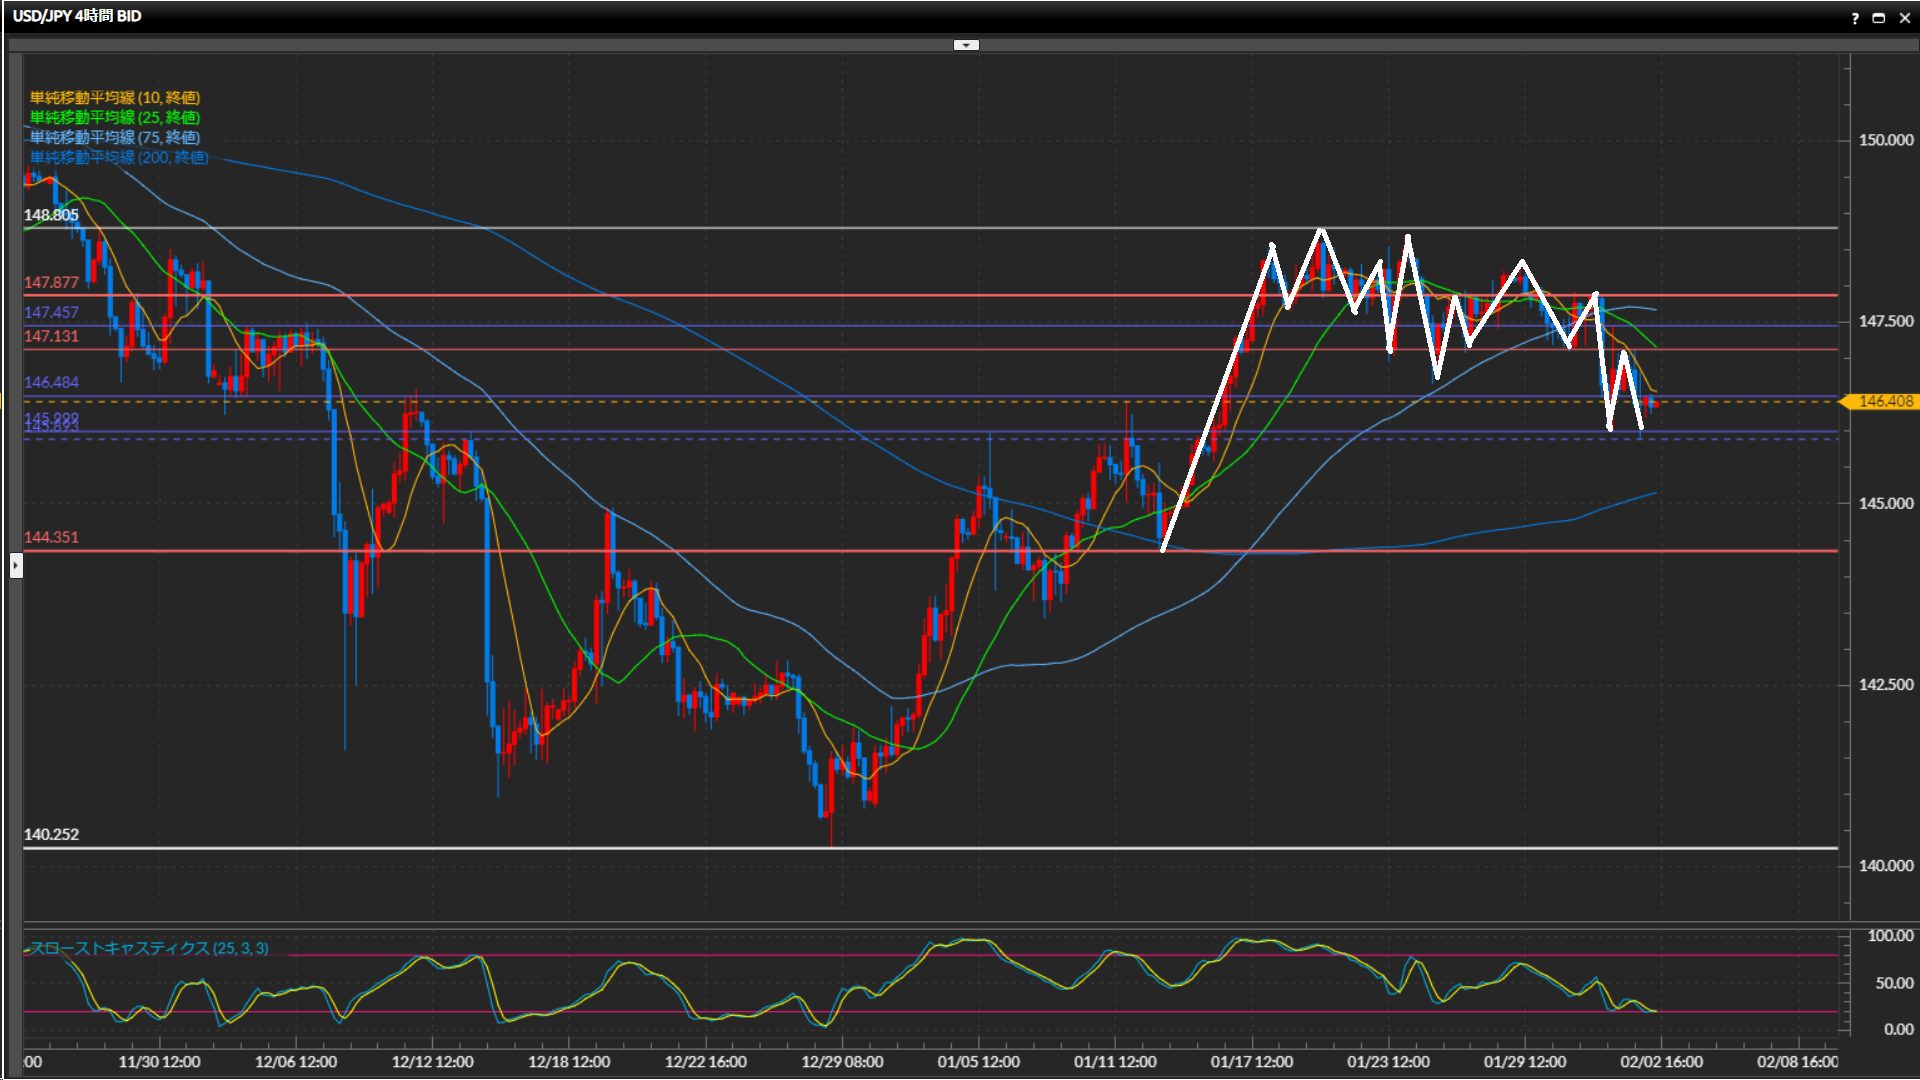Select the 25-period green moving average label
1920x1080 pixels.
(x=114, y=117)
